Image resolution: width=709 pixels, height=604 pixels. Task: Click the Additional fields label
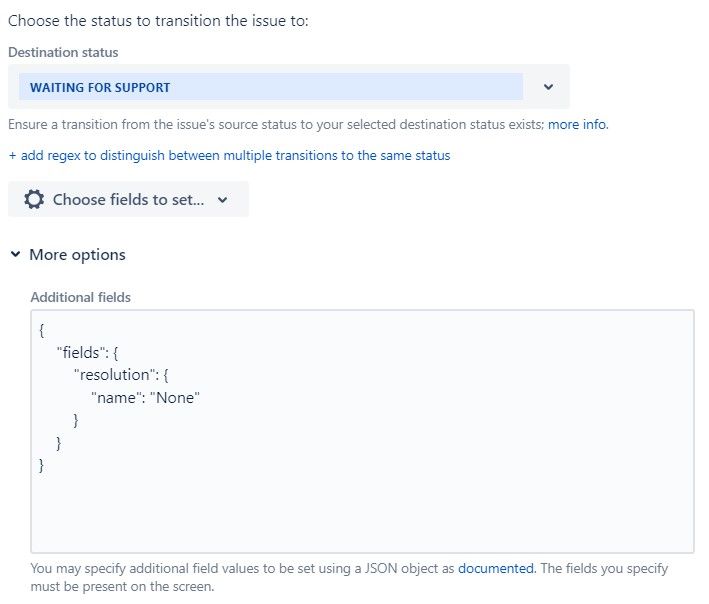[80, 297]
